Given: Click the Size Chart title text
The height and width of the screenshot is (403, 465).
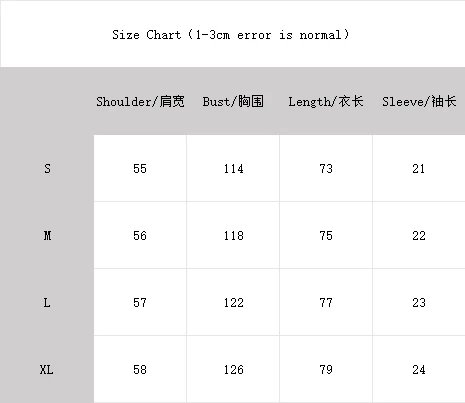Looking at the screenshot, I should click(x=231, y=35).
